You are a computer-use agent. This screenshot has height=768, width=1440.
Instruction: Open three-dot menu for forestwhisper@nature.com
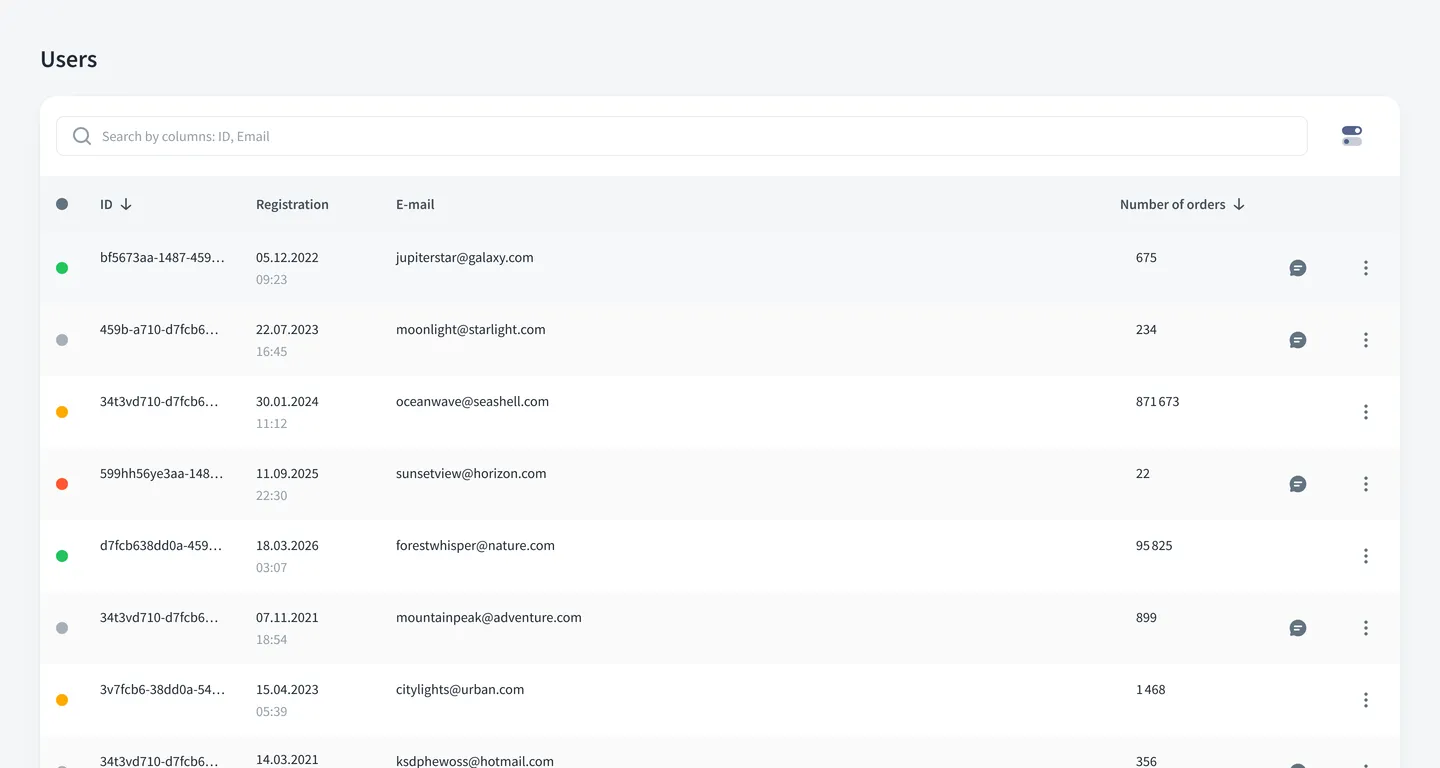[x=1366, y=556]
